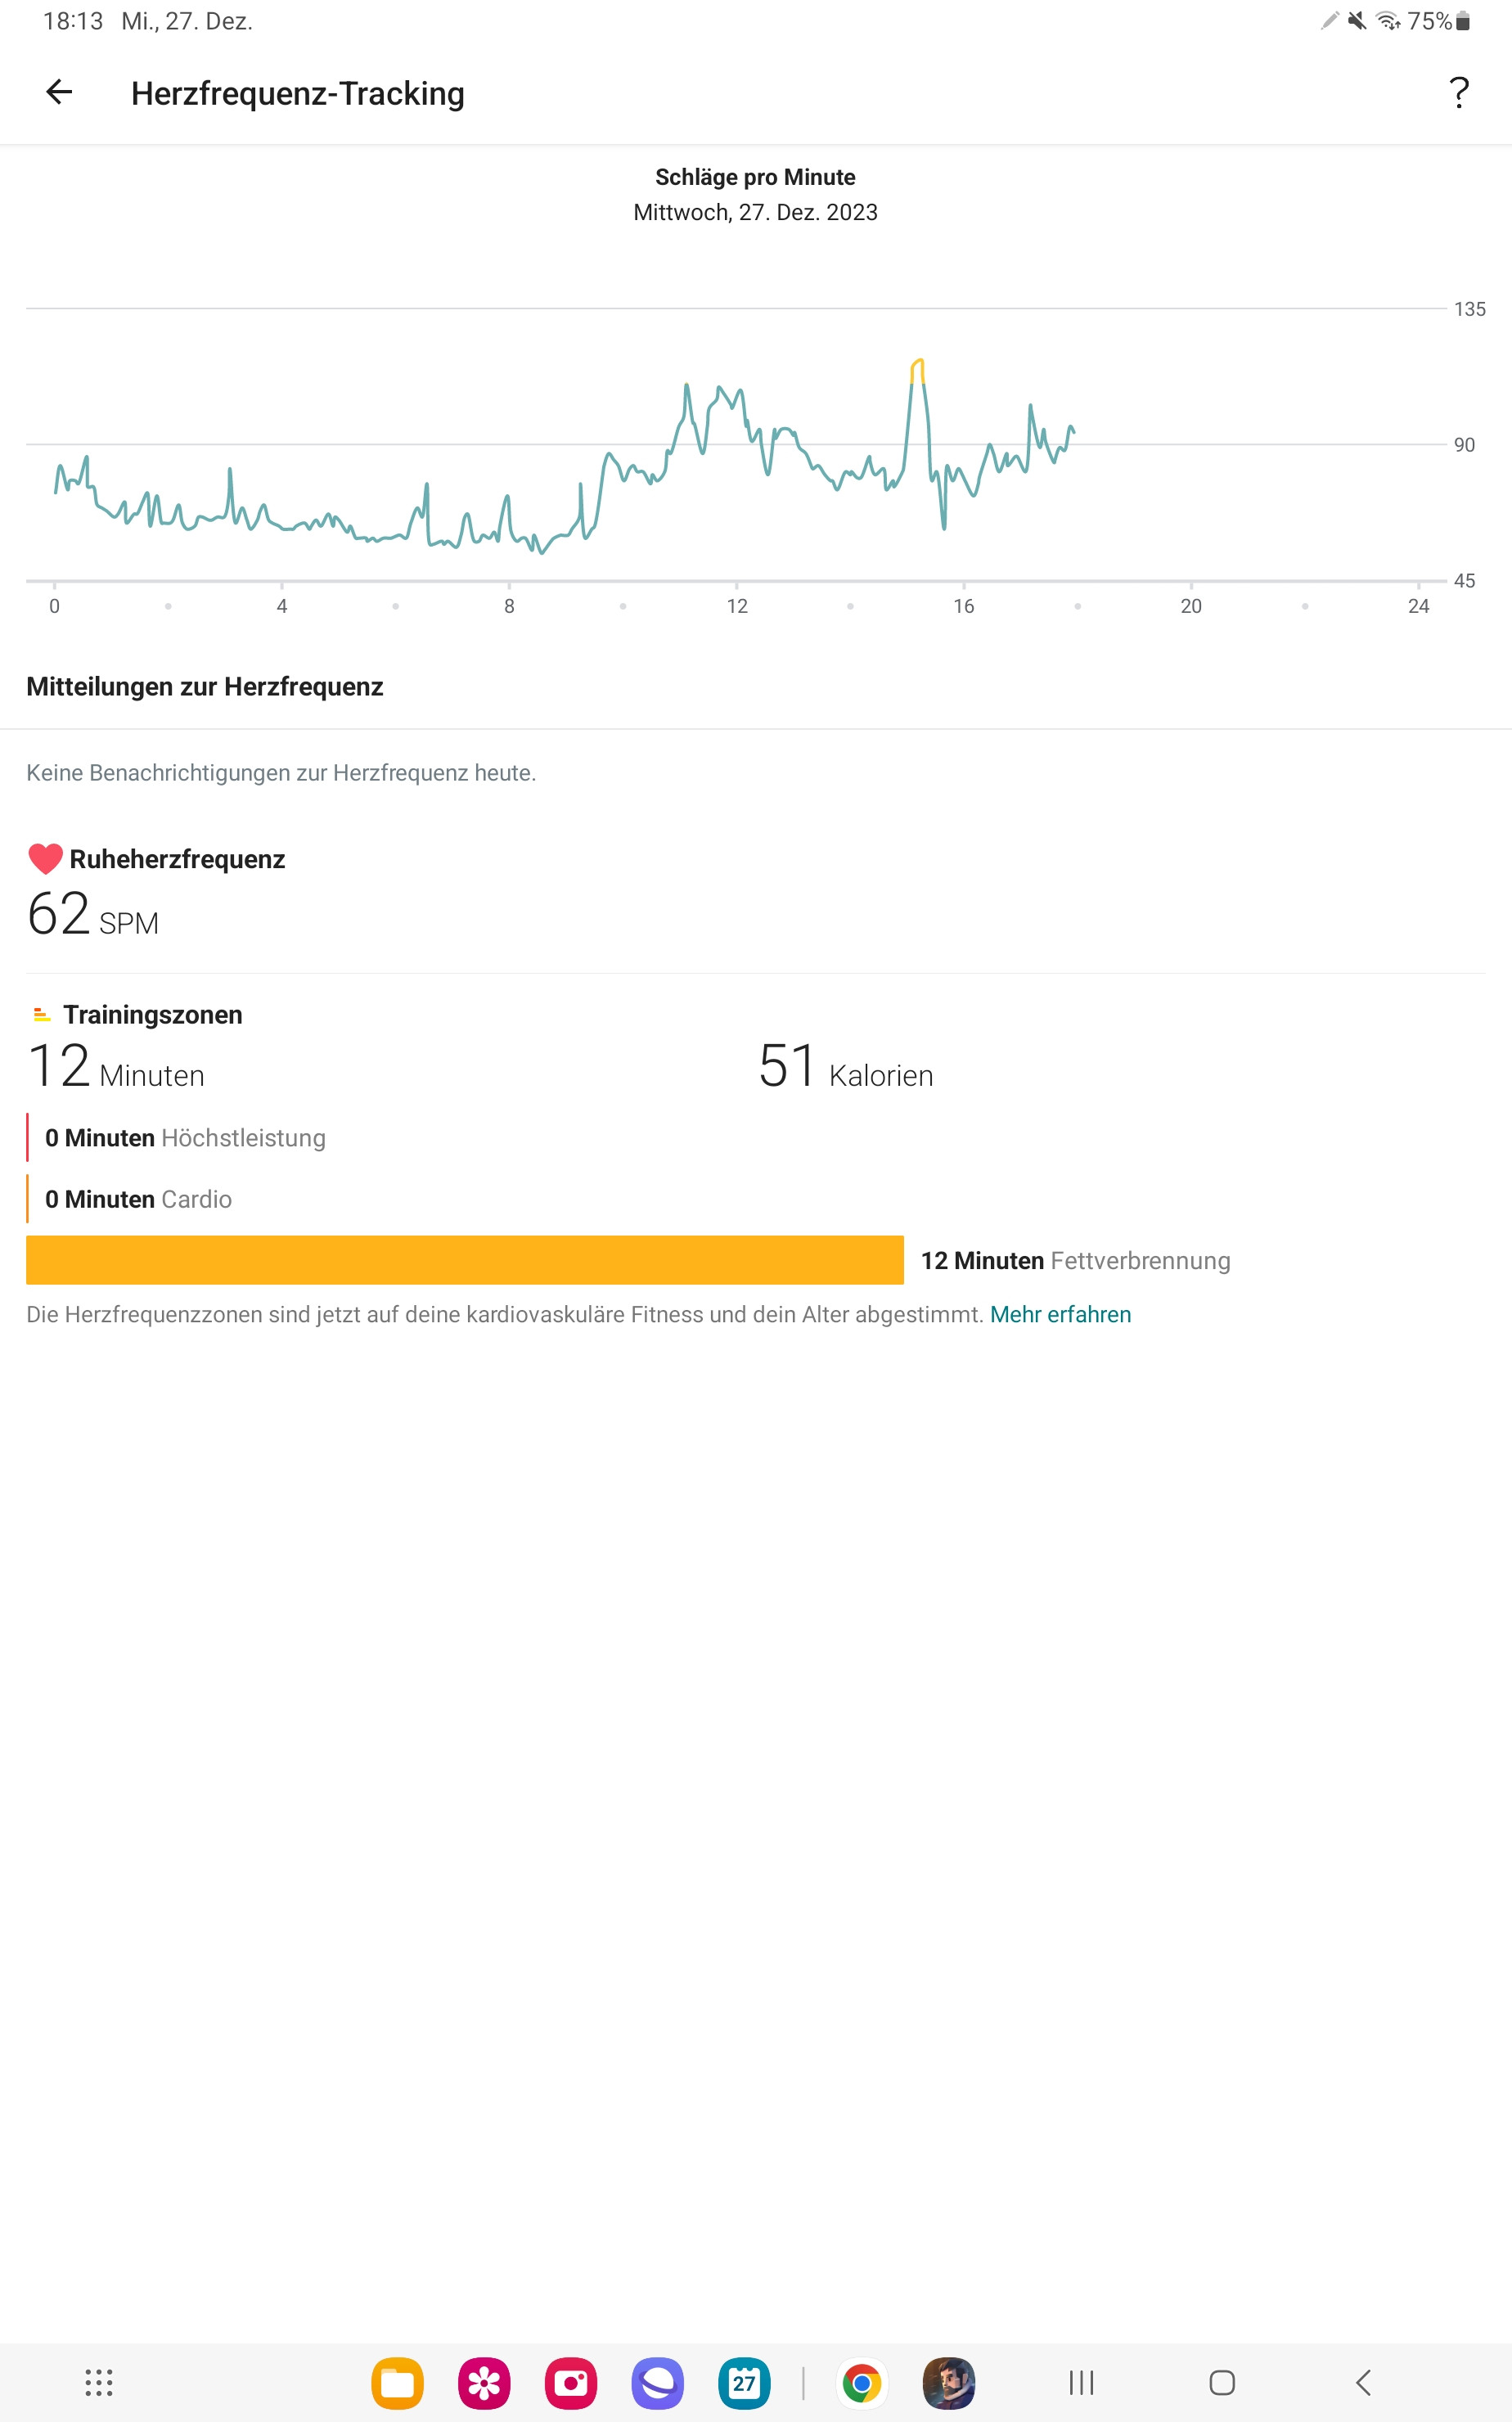Go to home screen via the square button

[x=1222, y=2383]
